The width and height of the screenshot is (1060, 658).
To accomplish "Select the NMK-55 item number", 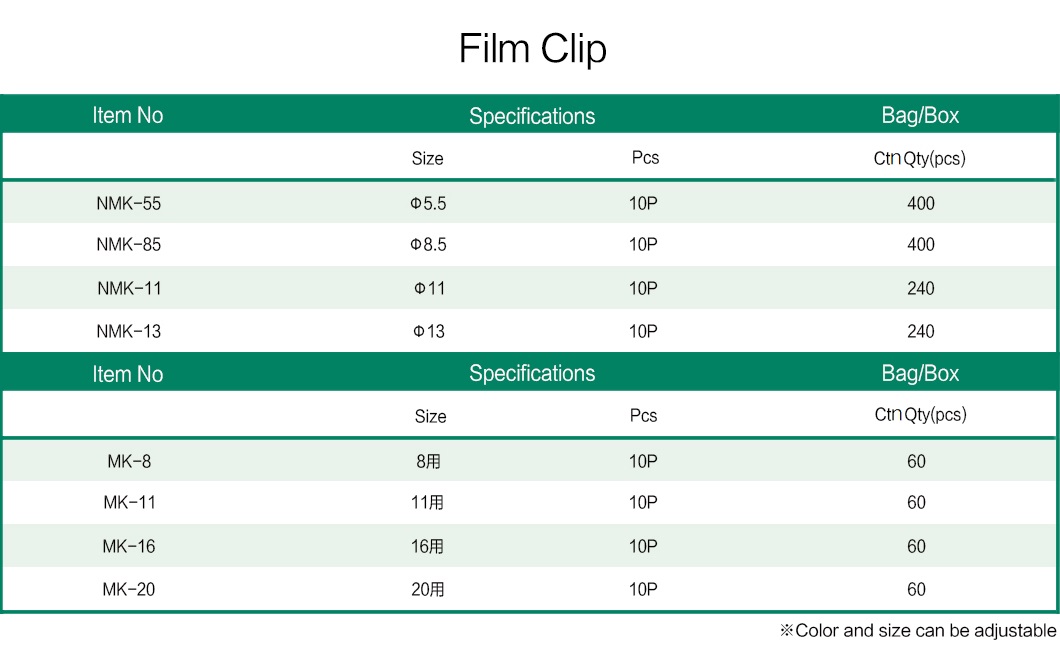I will [128, 204].
